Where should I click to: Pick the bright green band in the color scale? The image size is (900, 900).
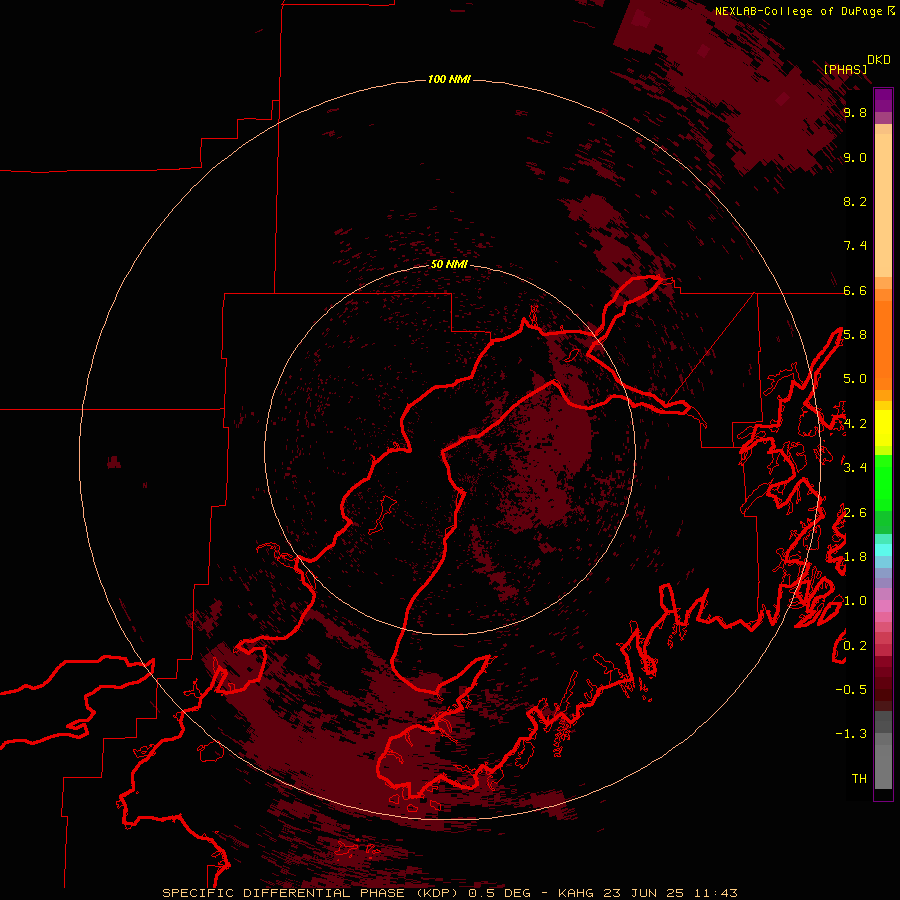pos(883,482)
